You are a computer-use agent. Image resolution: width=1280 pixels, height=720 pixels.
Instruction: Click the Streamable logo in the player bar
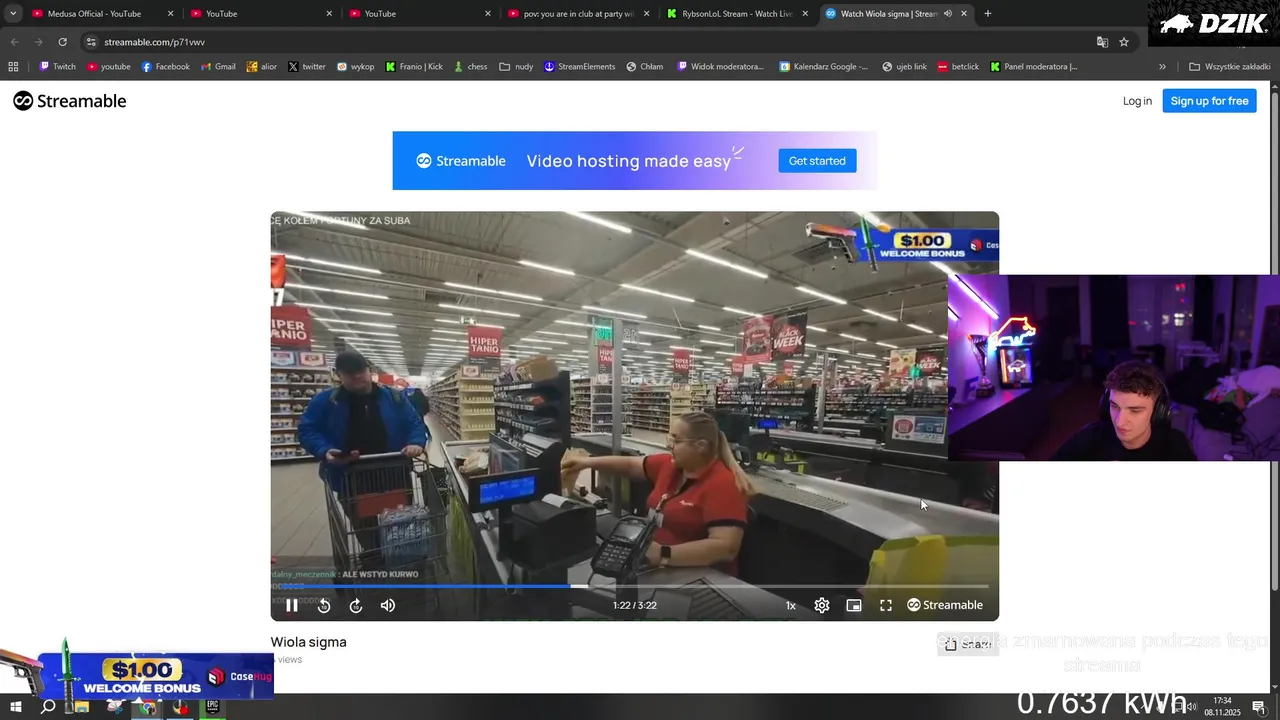(x=945, y=605)
